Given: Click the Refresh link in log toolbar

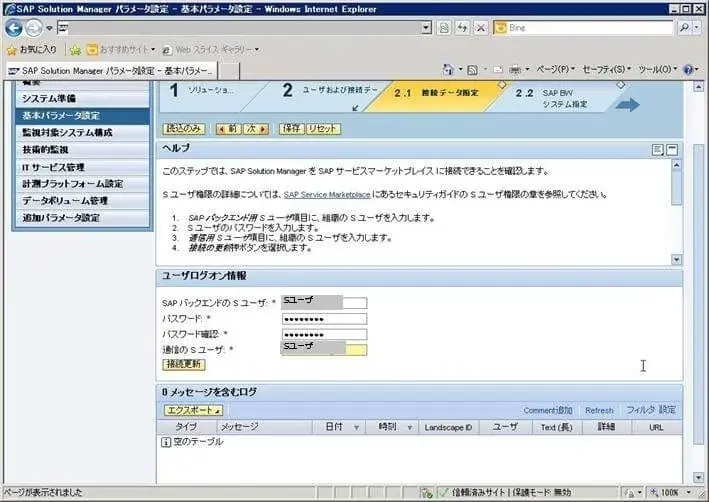Looking at the screenshot, I should [x=599, y=411].
